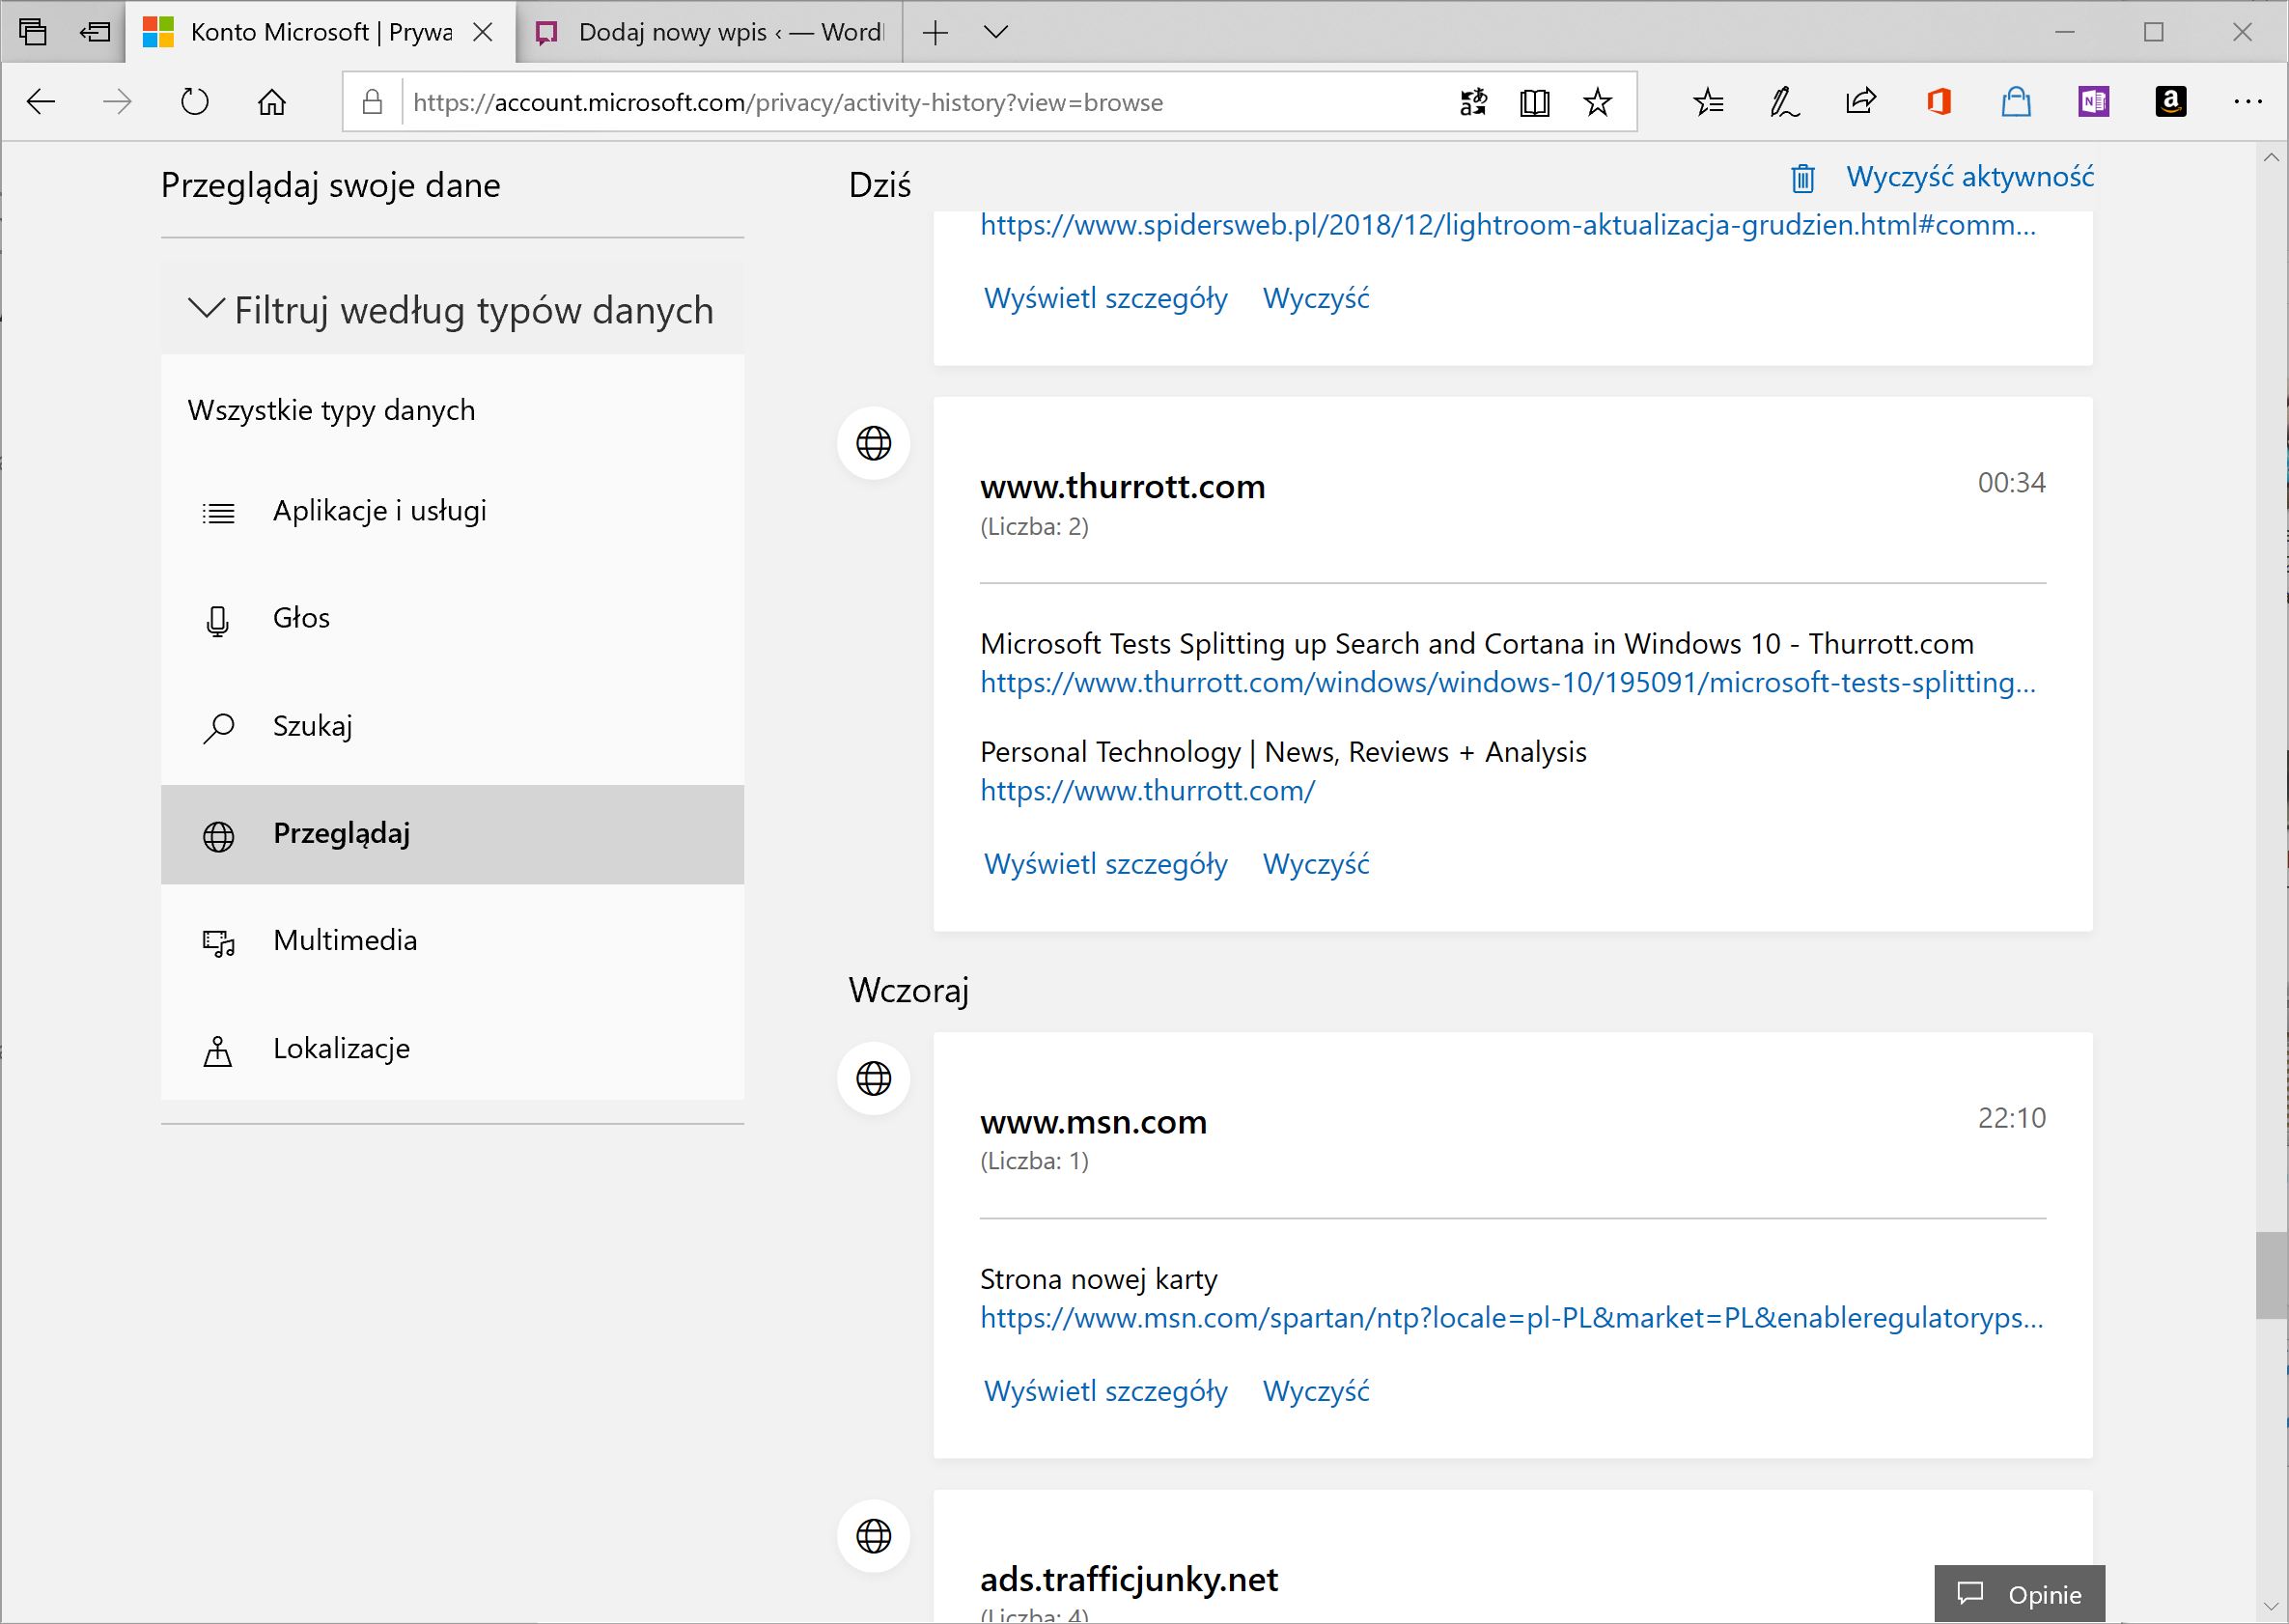Open the Opinie feedback button
Screen dimensions: 2289x1624
pos(2019,1594)
